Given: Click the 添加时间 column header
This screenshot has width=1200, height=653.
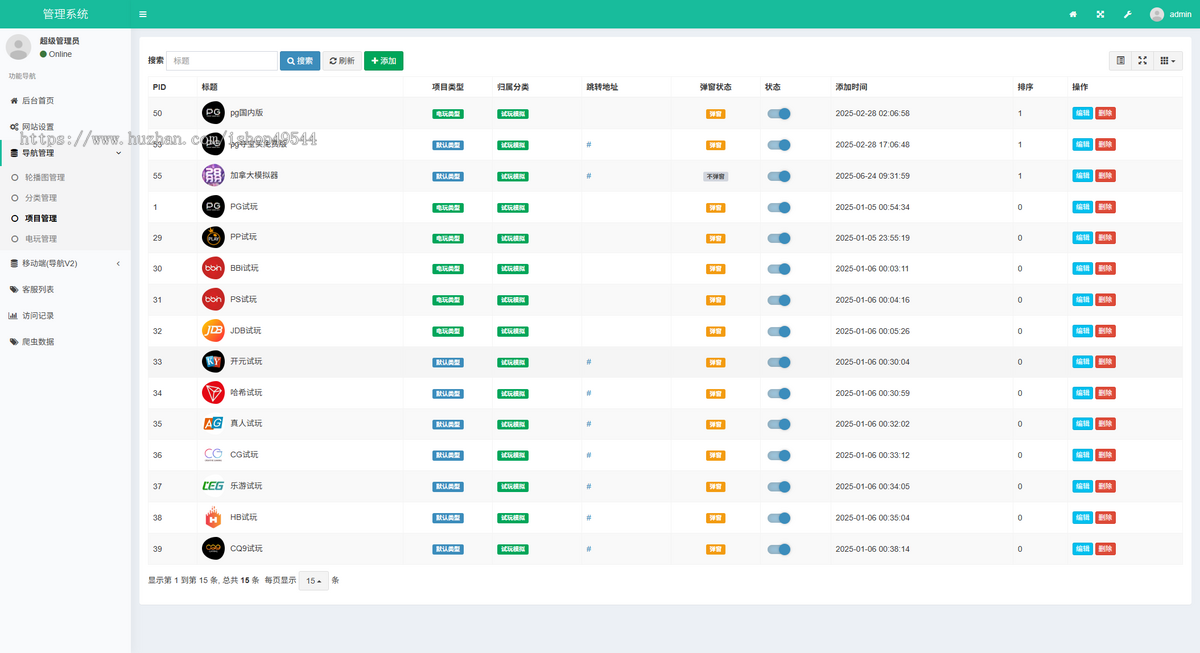Looking at the screenshot, I should (x=852, y=87).
